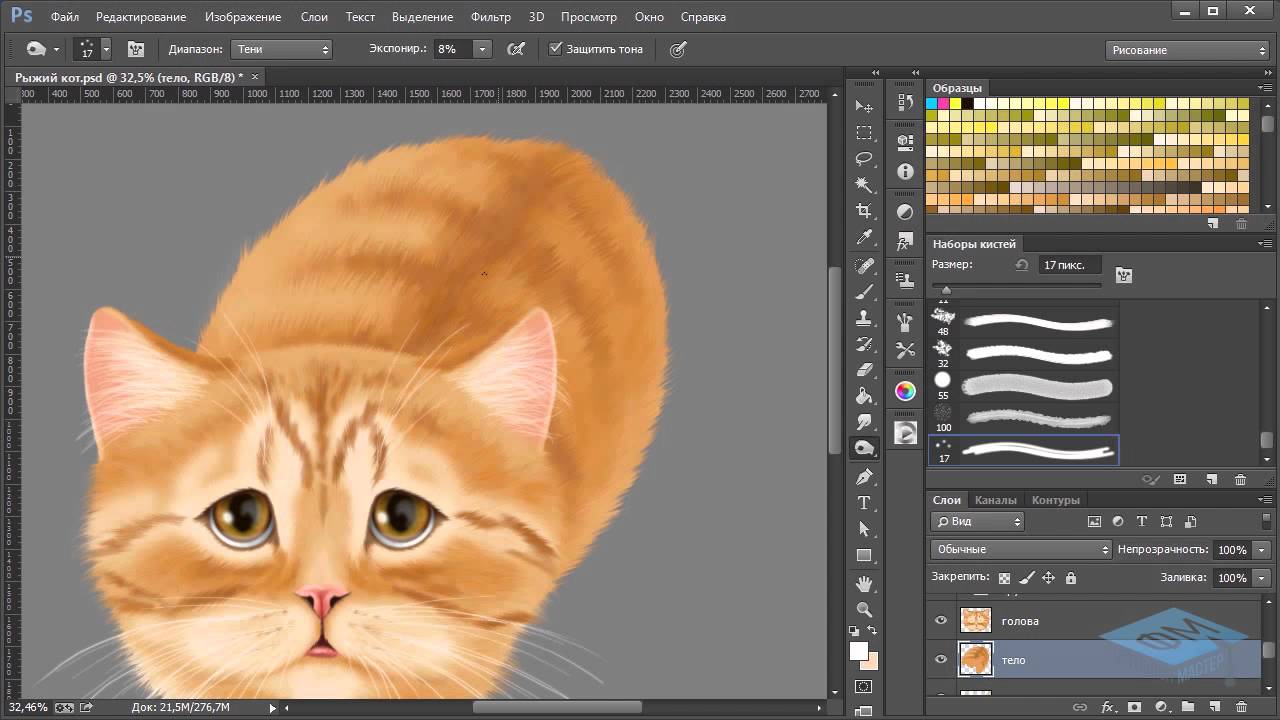Select the Crop tool
Image resolution: width=1280 pixels, height=720 pixels.
(x=864, y=211)
